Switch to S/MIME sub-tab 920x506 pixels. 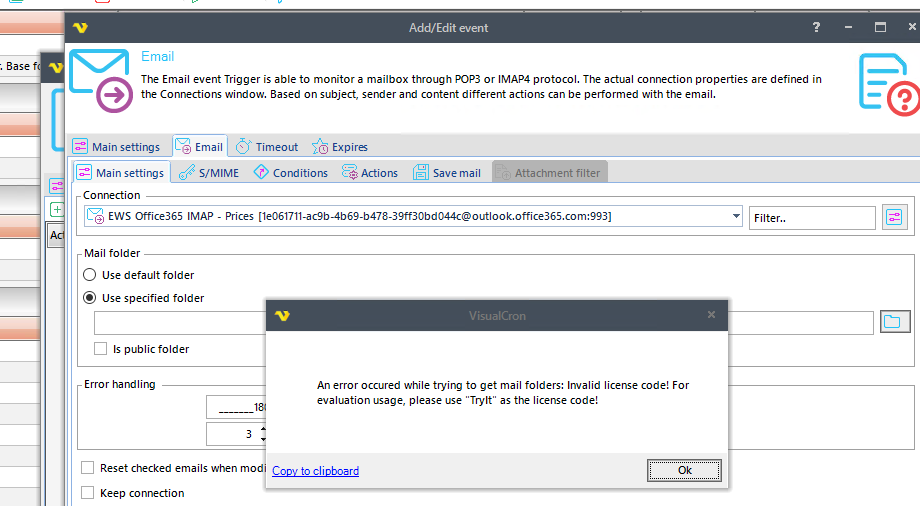coord(208,173)
